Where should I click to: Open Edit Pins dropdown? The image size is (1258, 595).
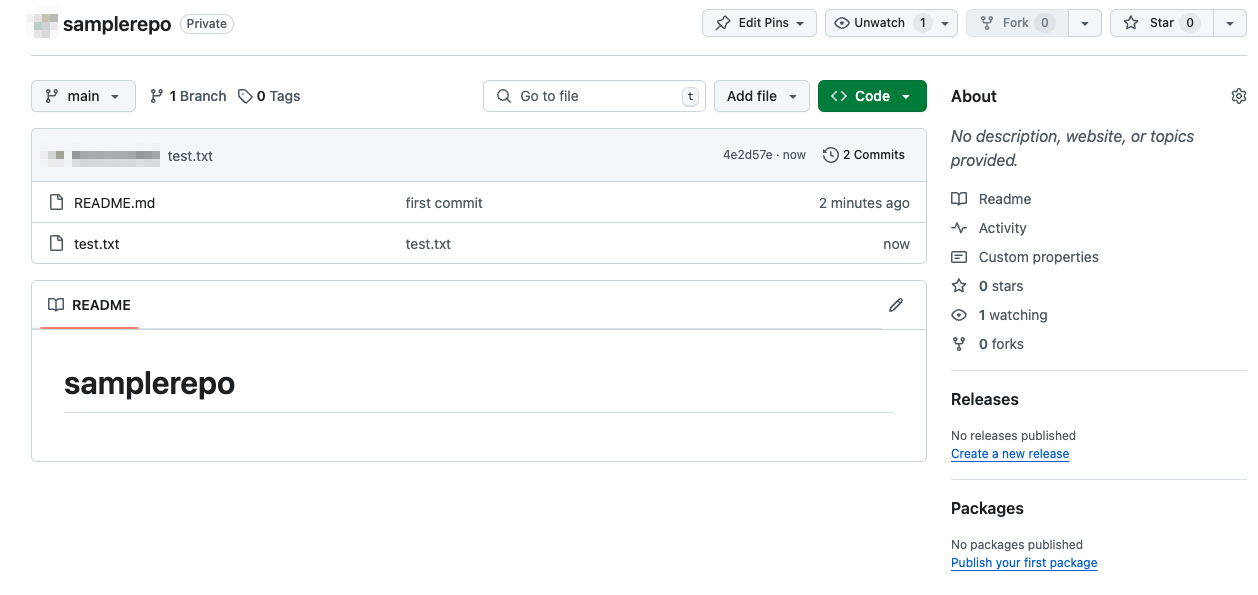(760, 23)
